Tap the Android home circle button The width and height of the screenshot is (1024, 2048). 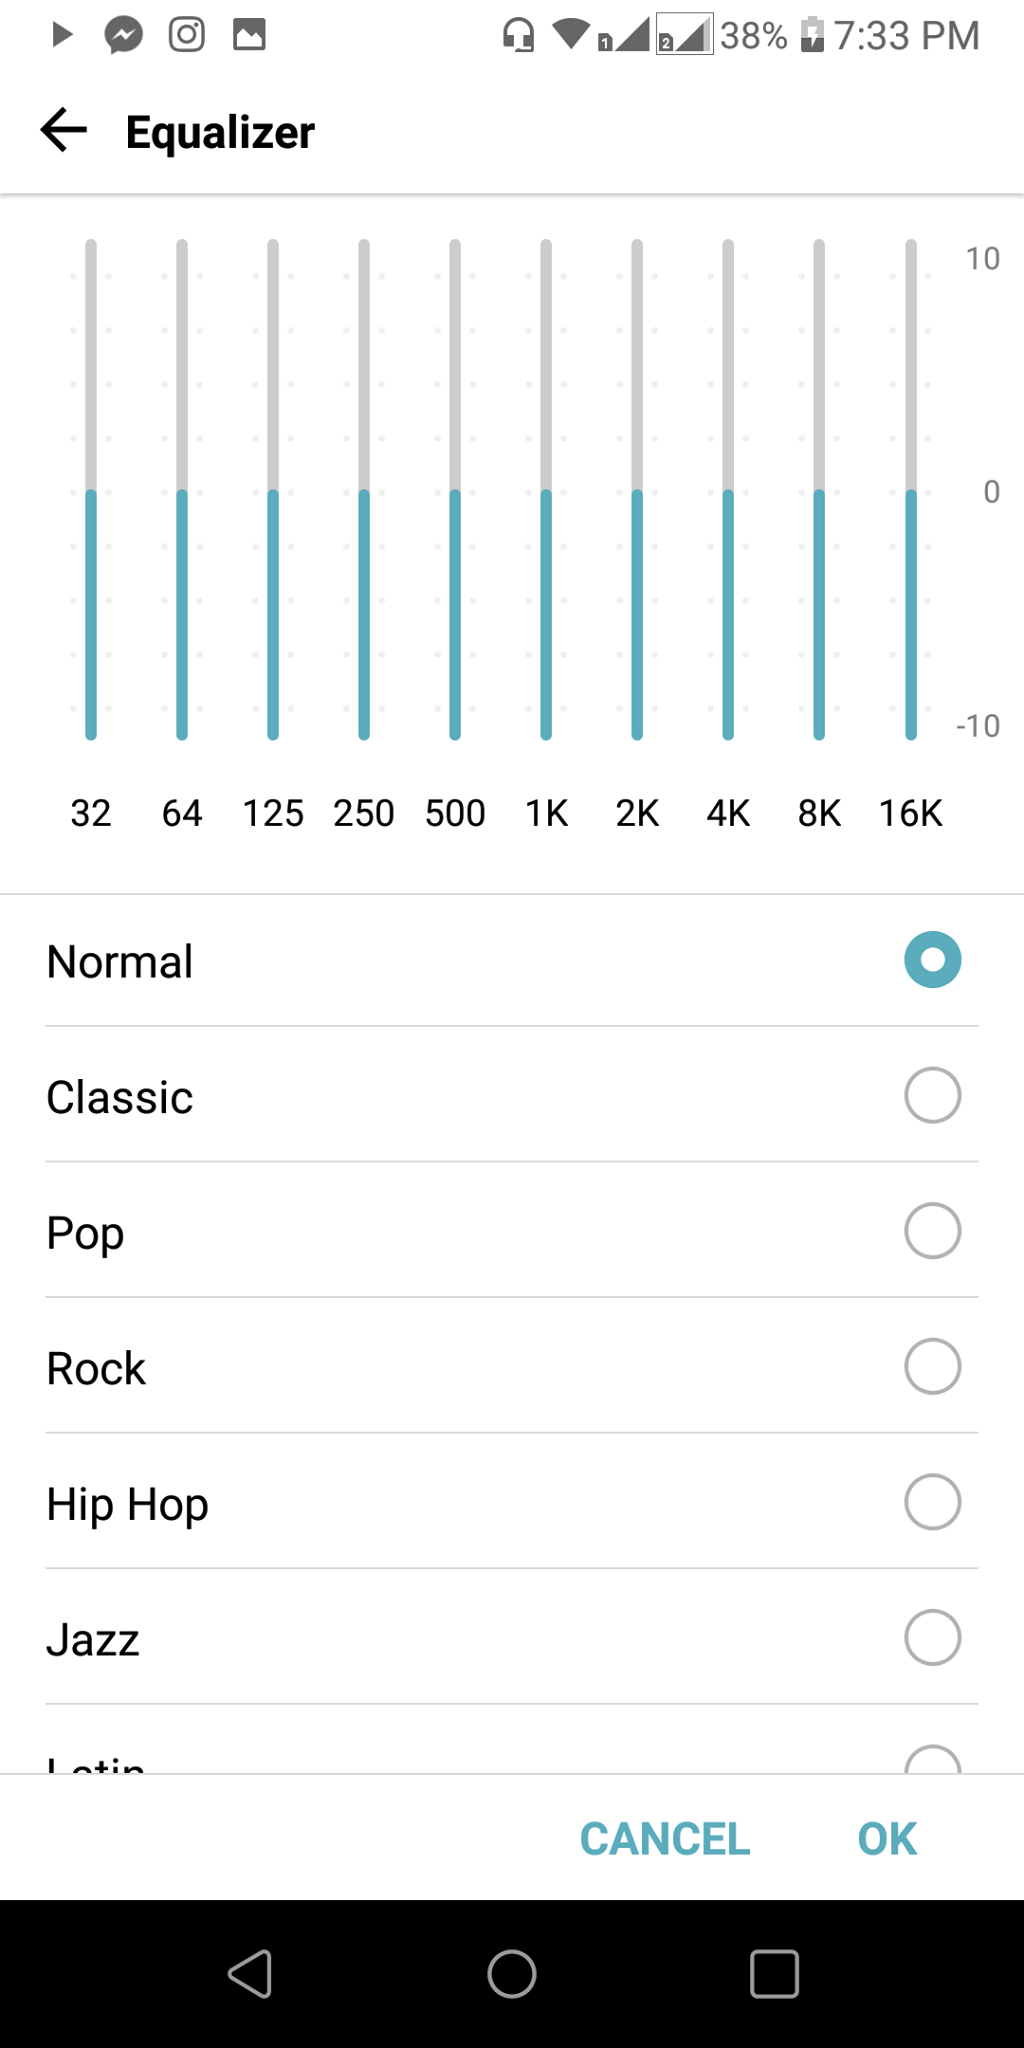(x=512, y=1974)
